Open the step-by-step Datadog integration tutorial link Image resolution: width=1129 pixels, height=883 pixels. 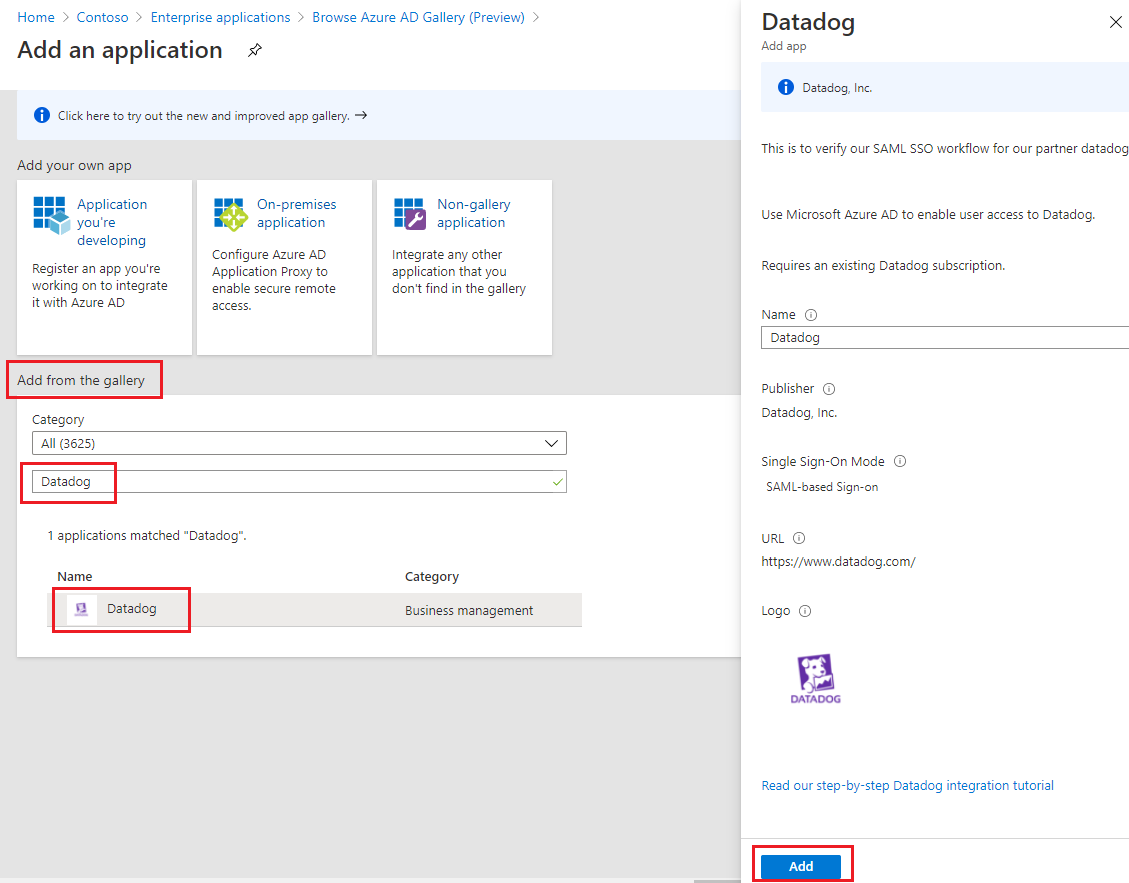point(907,786)
